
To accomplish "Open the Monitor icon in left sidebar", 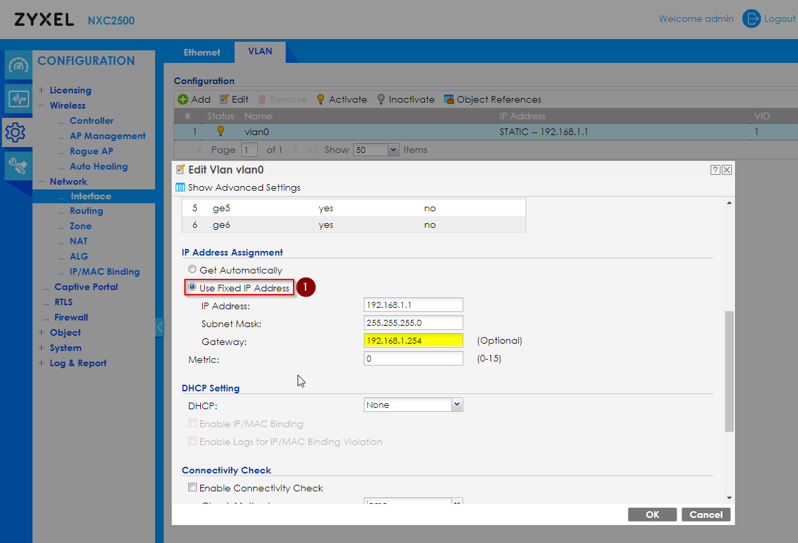I will tap(17, 99).
